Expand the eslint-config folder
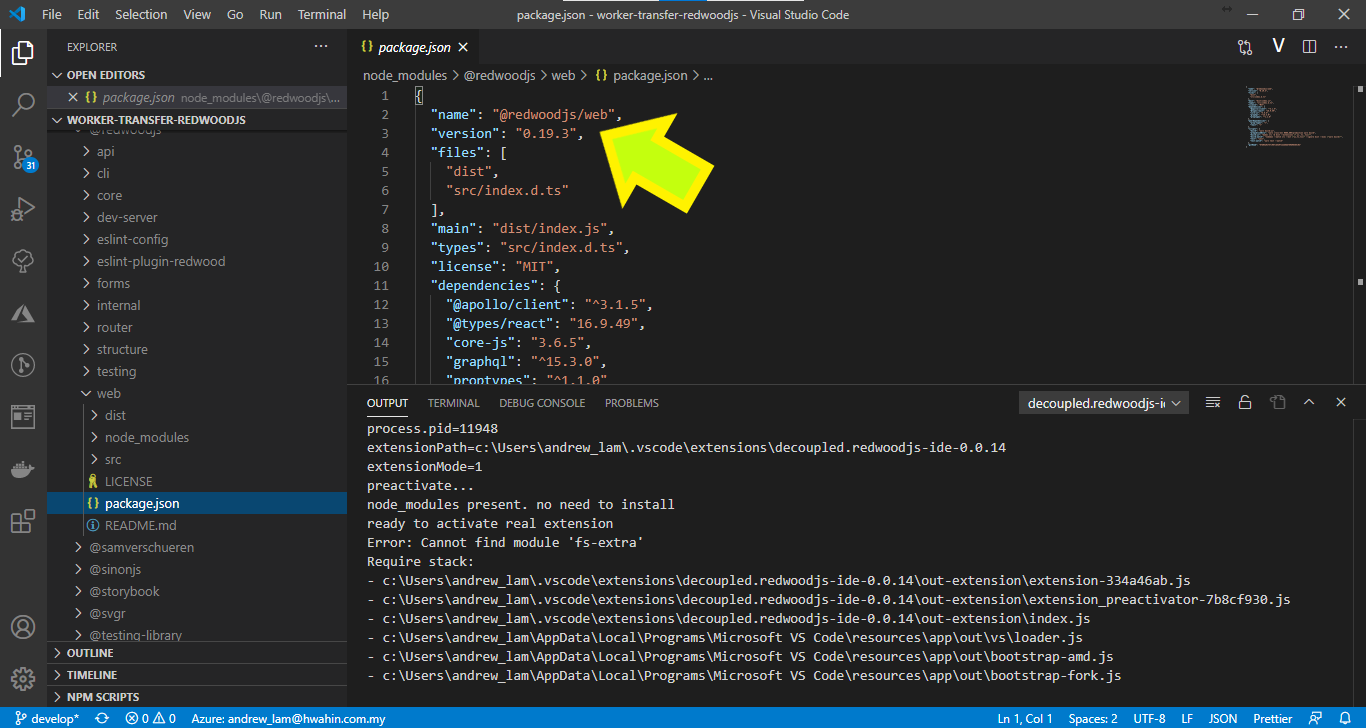 coord(197,239)
